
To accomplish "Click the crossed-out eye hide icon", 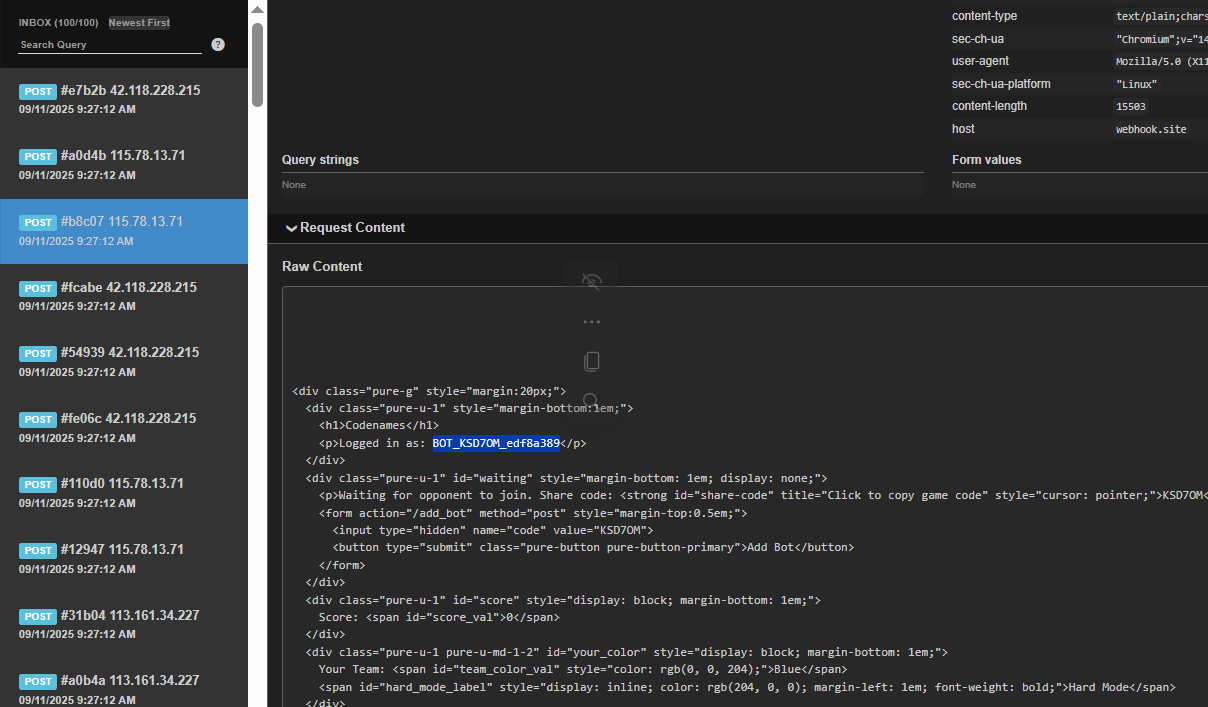I will tap(591, 282).
